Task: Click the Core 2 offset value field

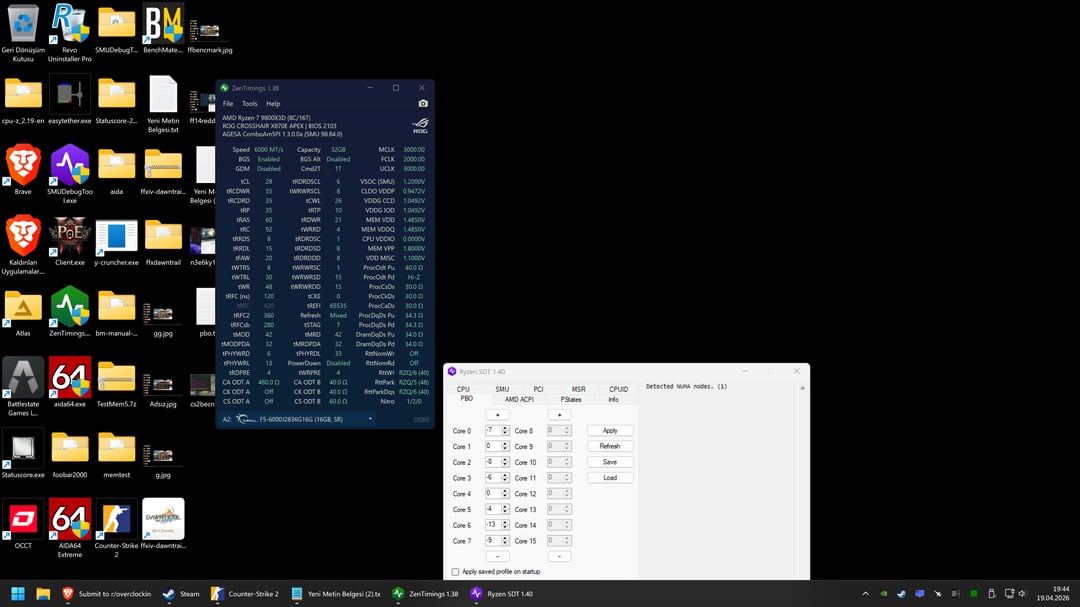Action: pos(493,462)
